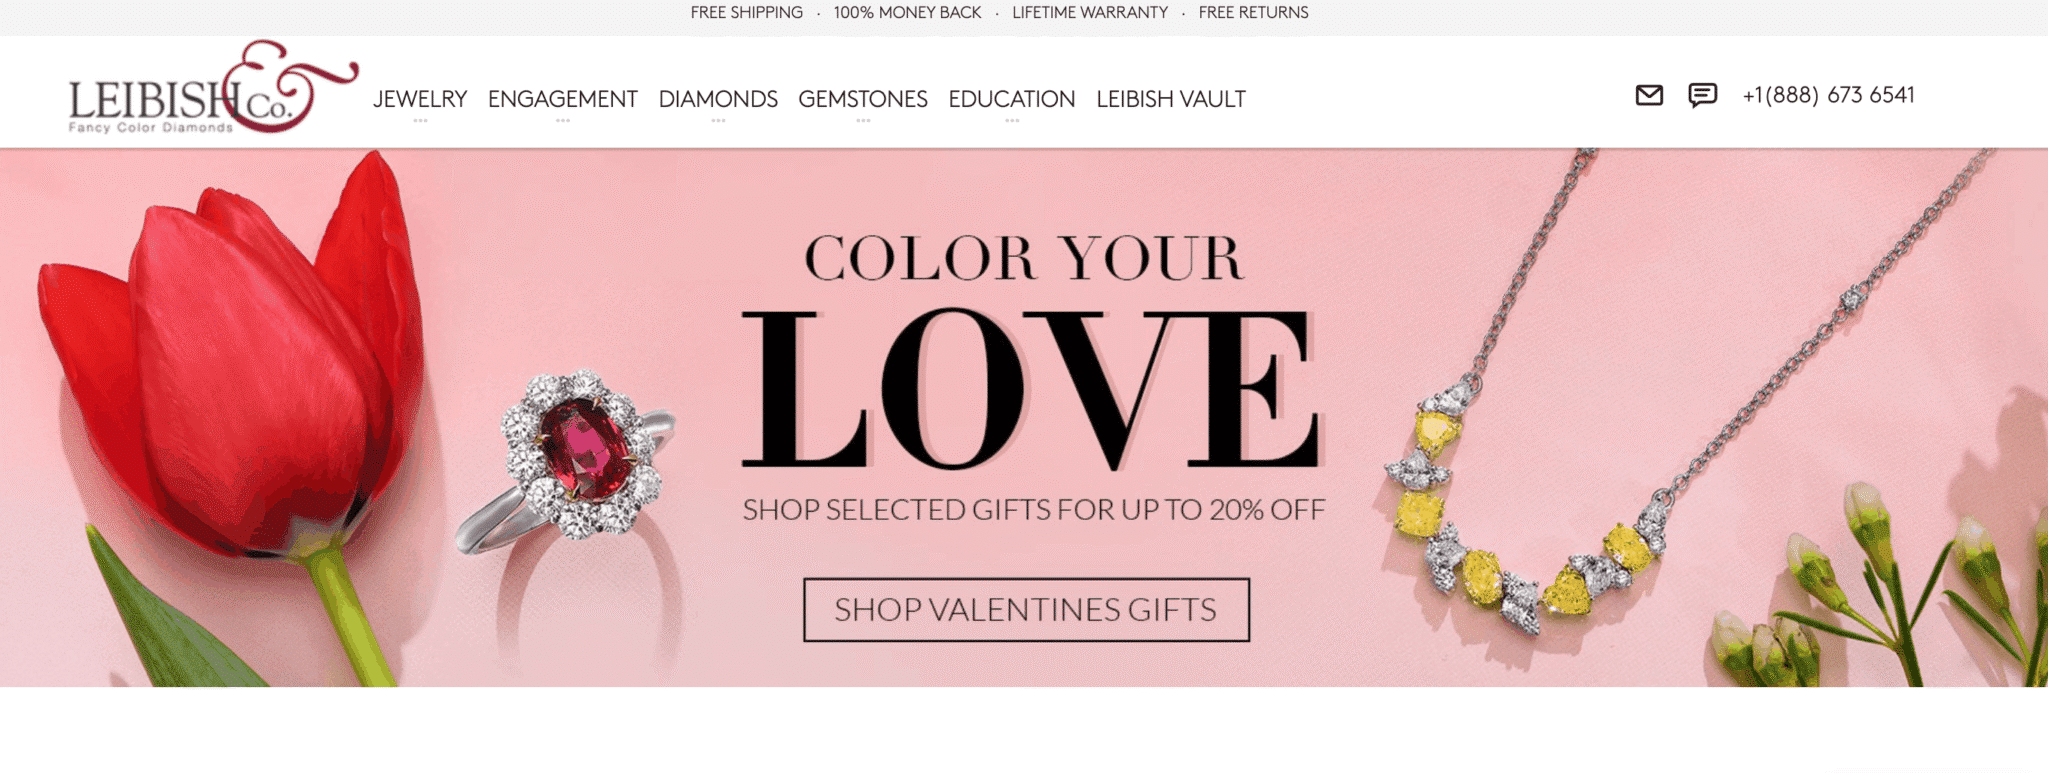Click the Free Returns text
The width and height of the screenshot is (2048, 773).
(1254, 13)
